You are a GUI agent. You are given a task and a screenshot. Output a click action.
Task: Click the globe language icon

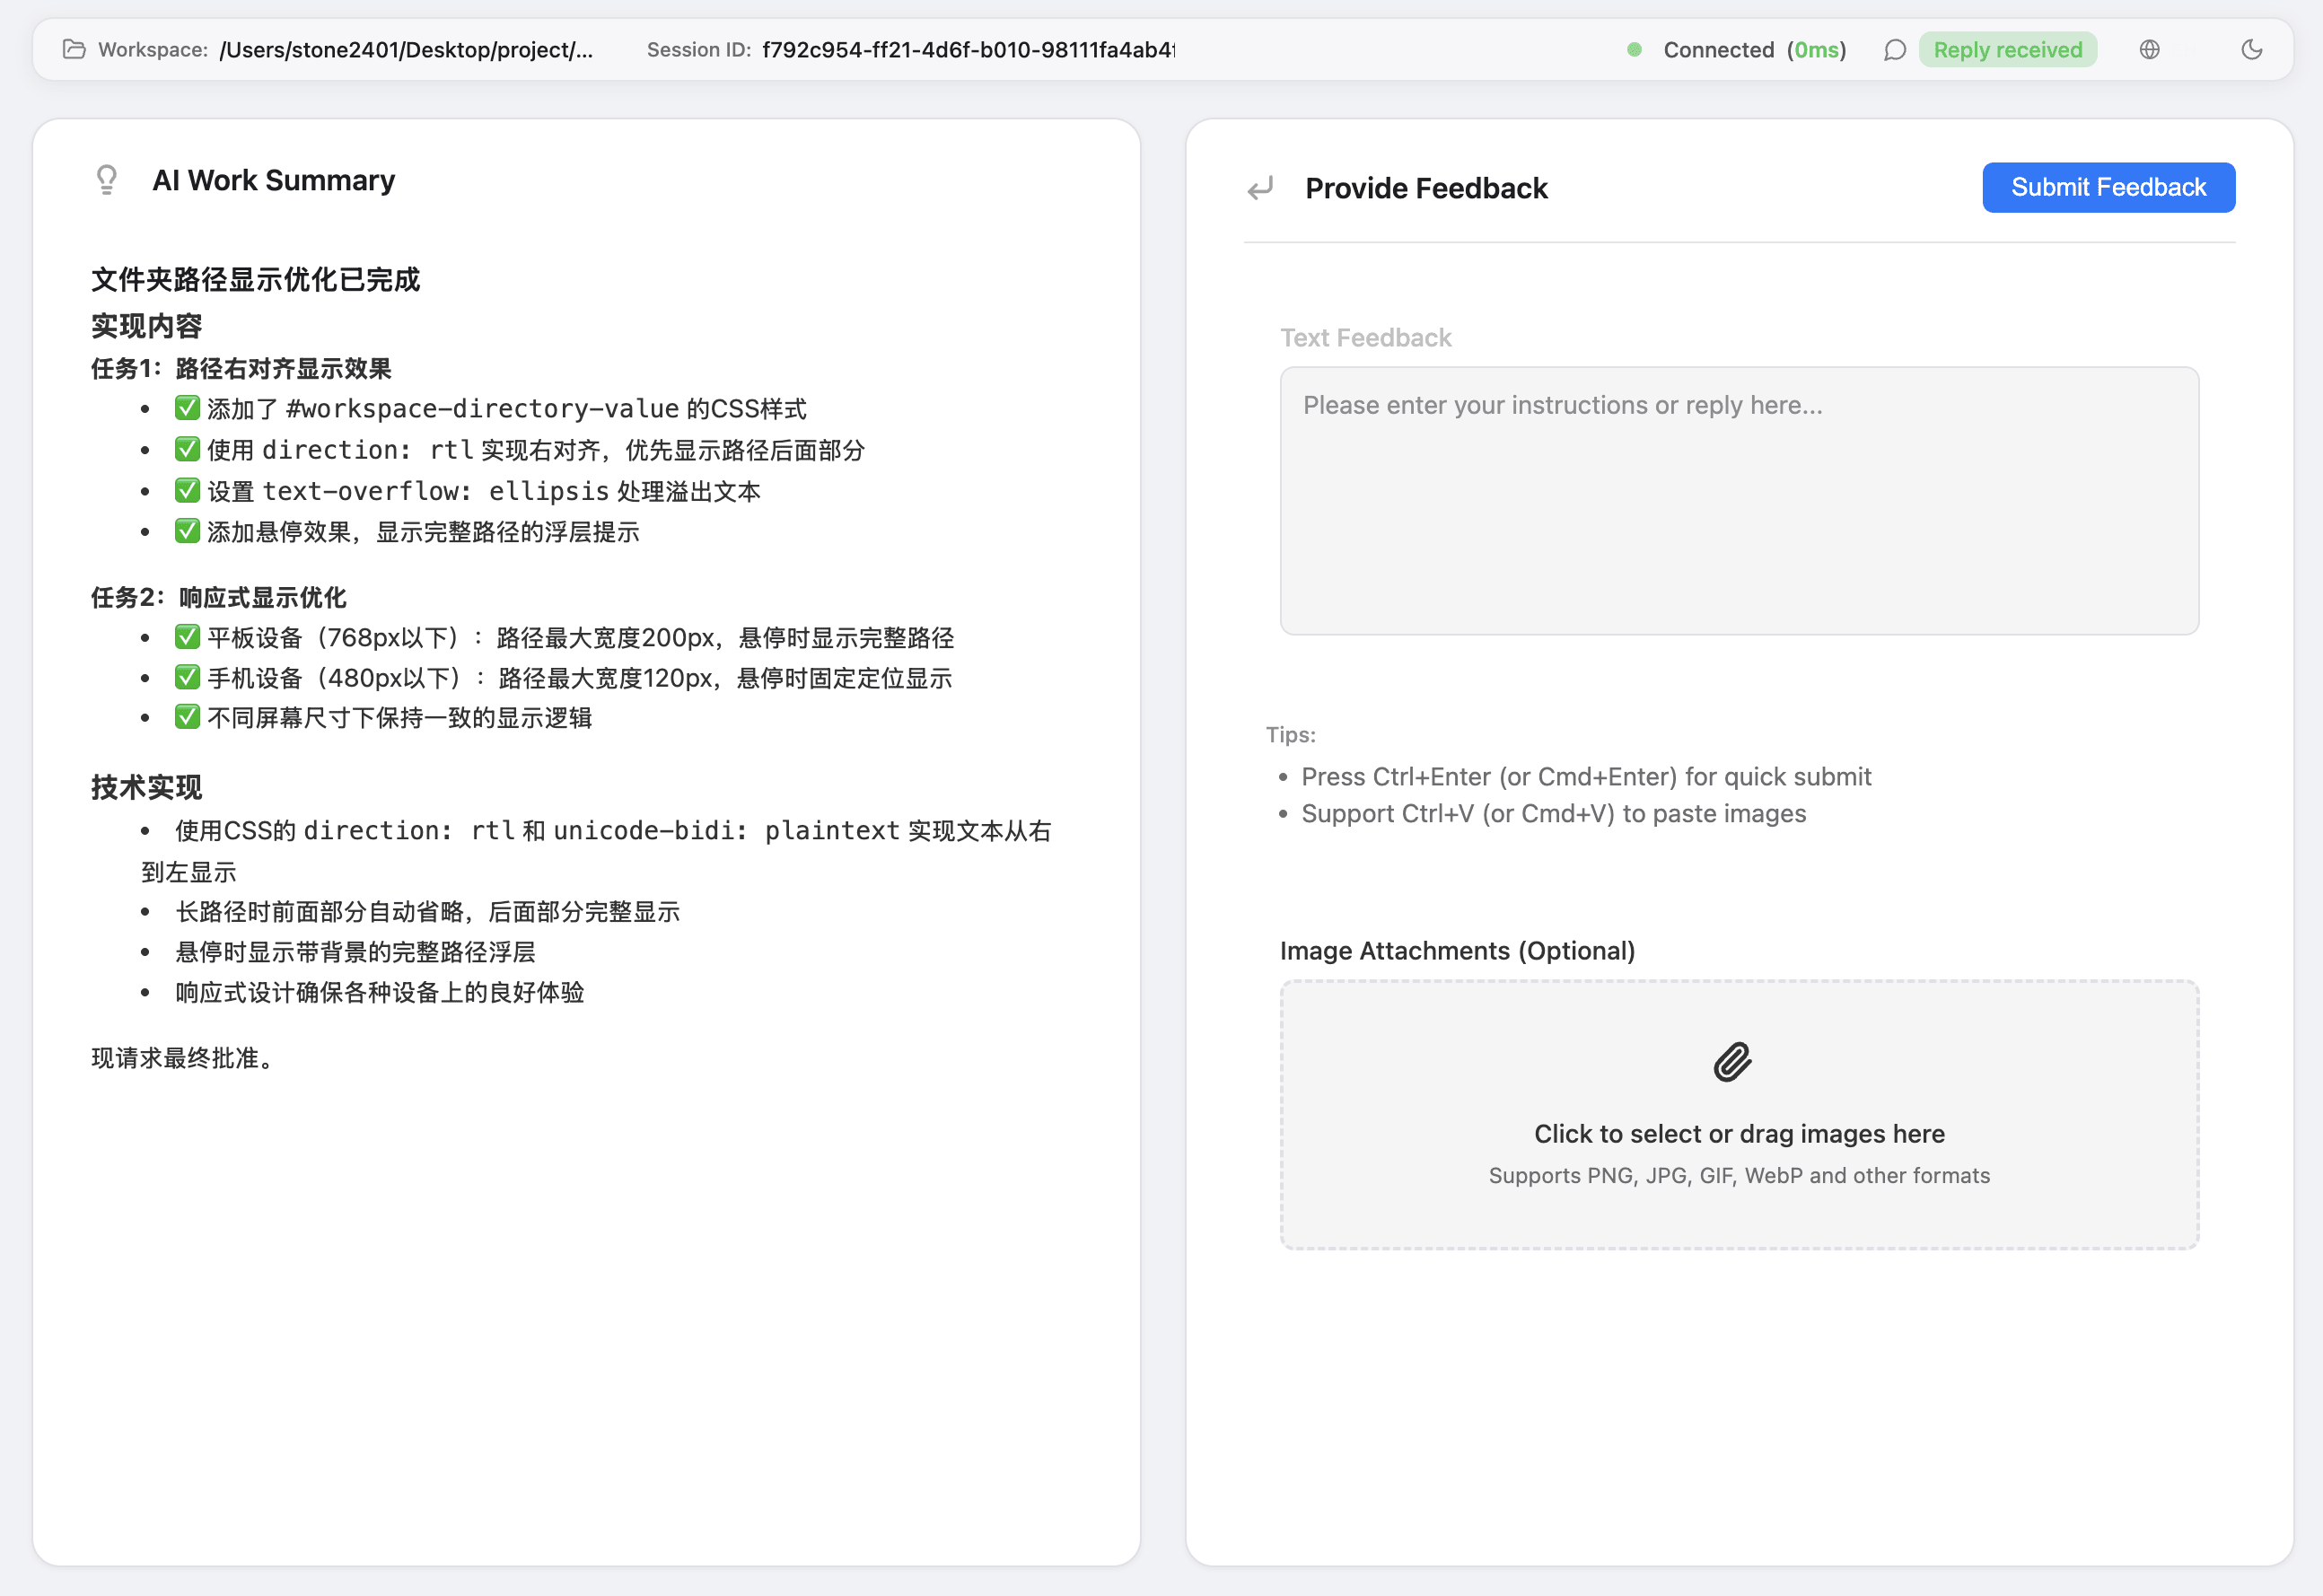coord(2149,49)
